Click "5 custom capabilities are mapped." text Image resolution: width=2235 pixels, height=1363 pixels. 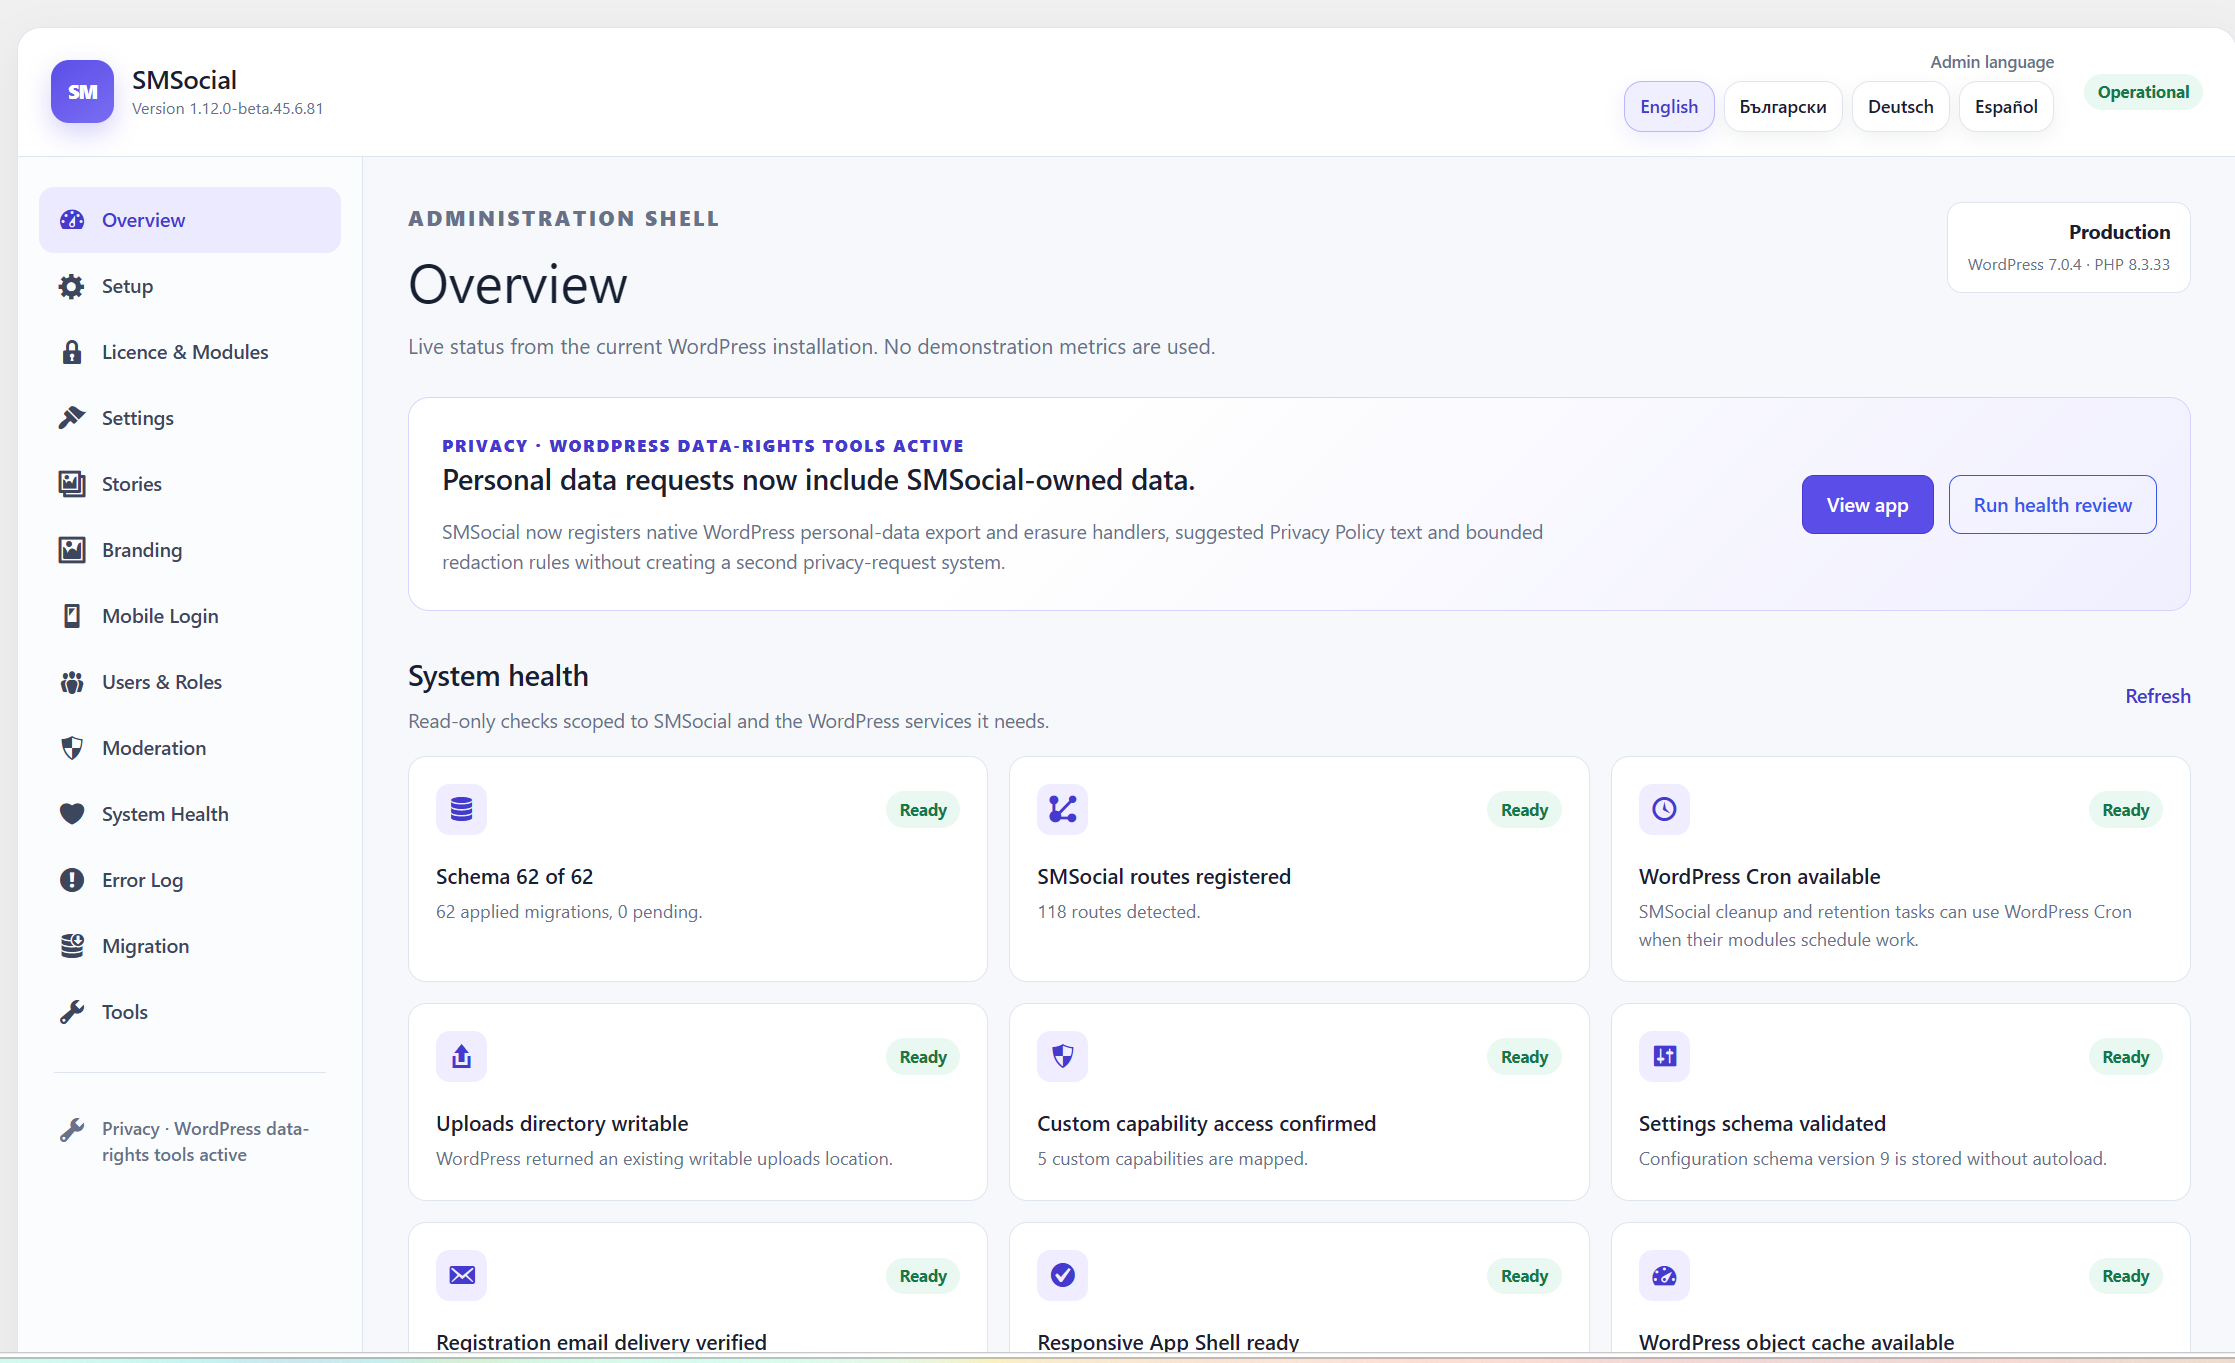click(x=1172, y=1159)
